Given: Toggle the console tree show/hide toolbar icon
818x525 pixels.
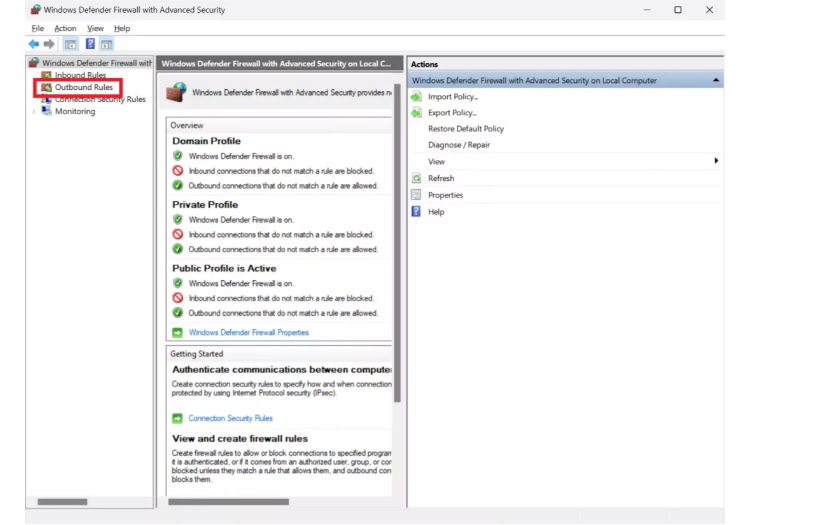Looking at the screenshot, I should coord(70,44).
